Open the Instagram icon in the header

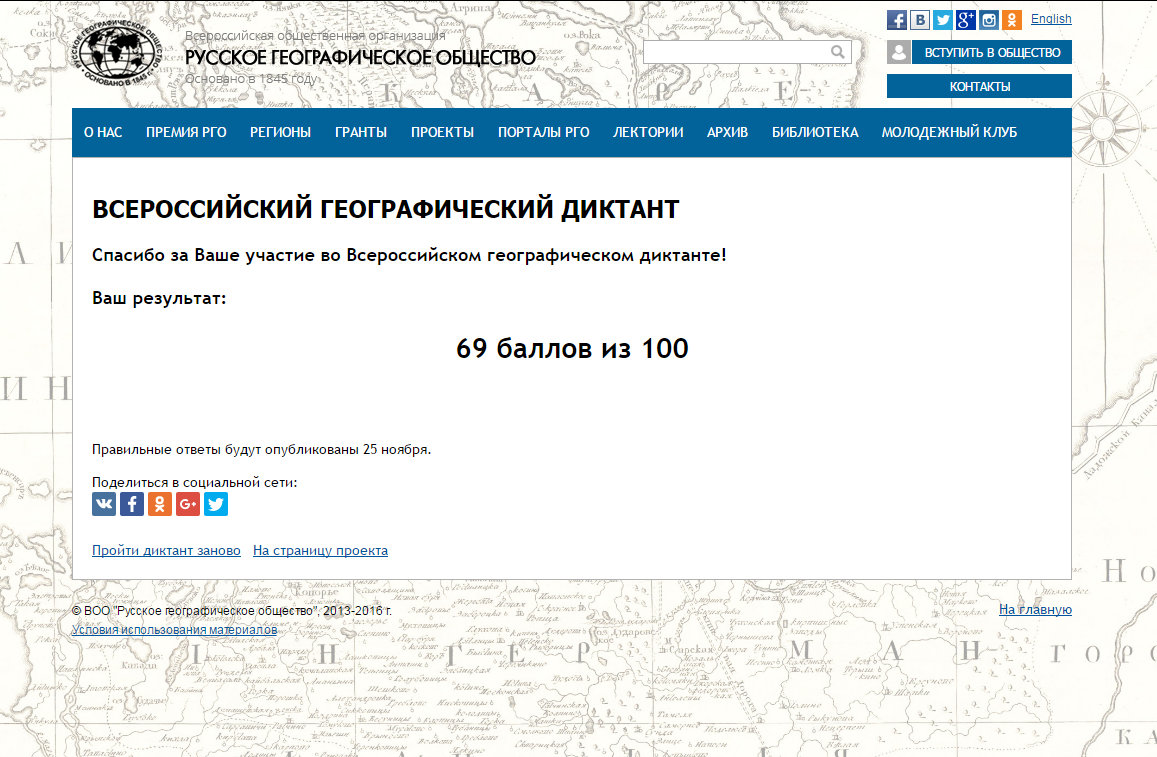click(989, 20)
